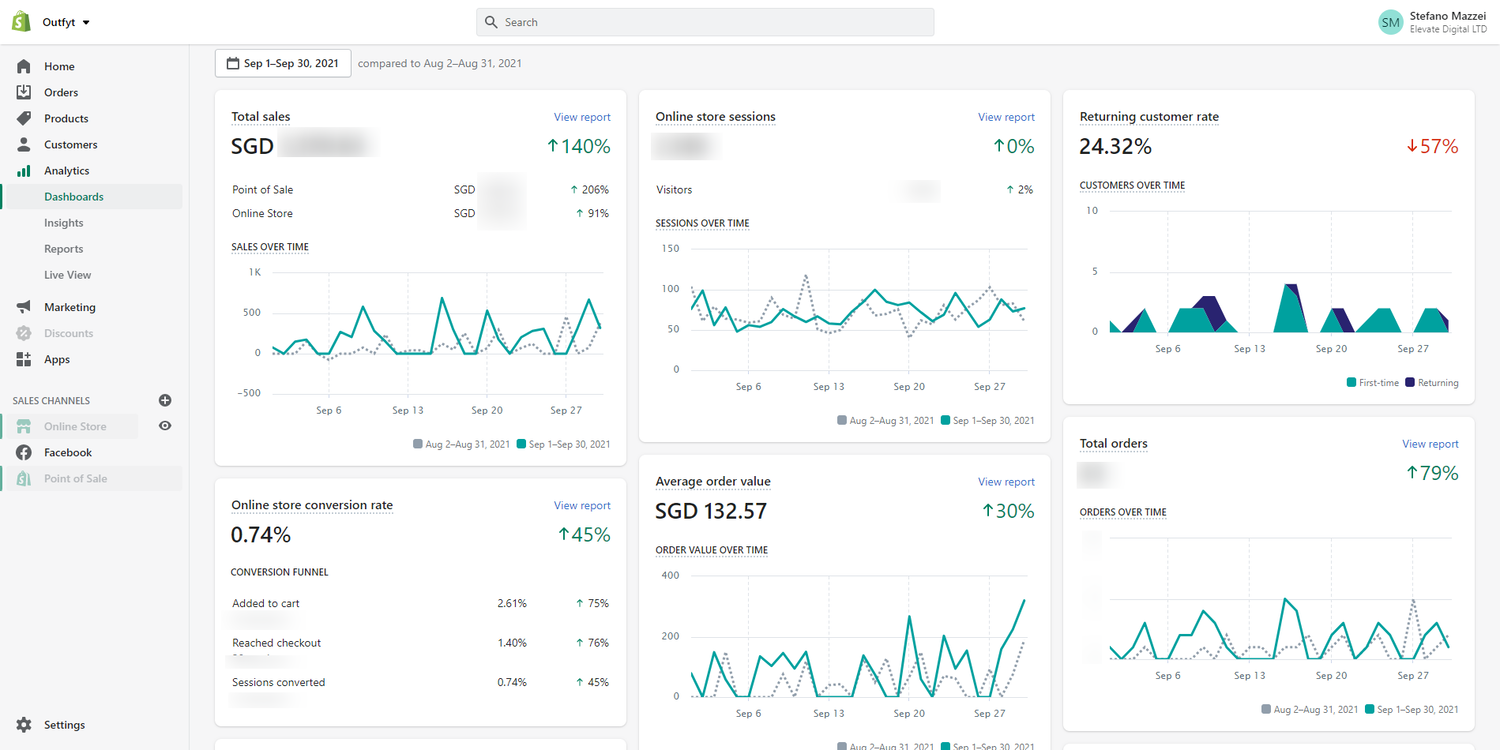Screen dimensions: 1500x750
Task: Click the 24.32% returning rate value
Action: pyautogui.click(x=1116, y=147)
